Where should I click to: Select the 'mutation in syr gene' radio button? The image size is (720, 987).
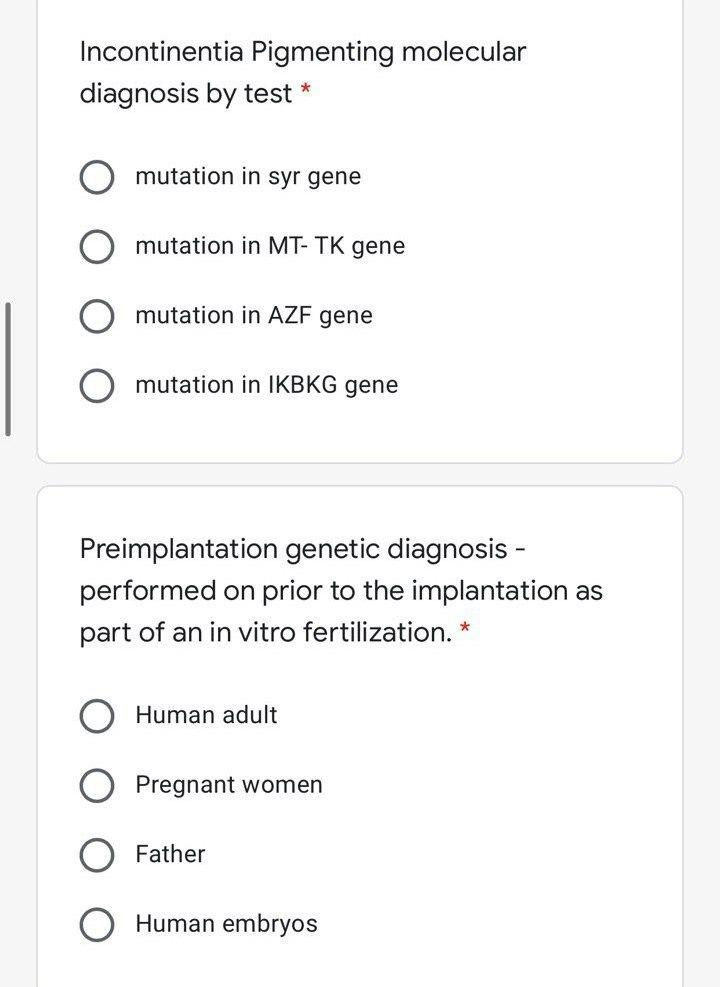(x=96, y=178)
